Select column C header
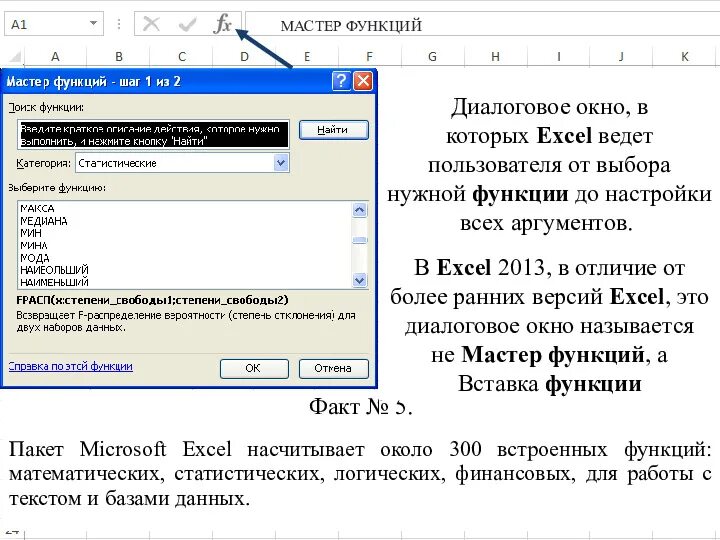The width and height of the screenshot is (720, 540). coord(181,56)
